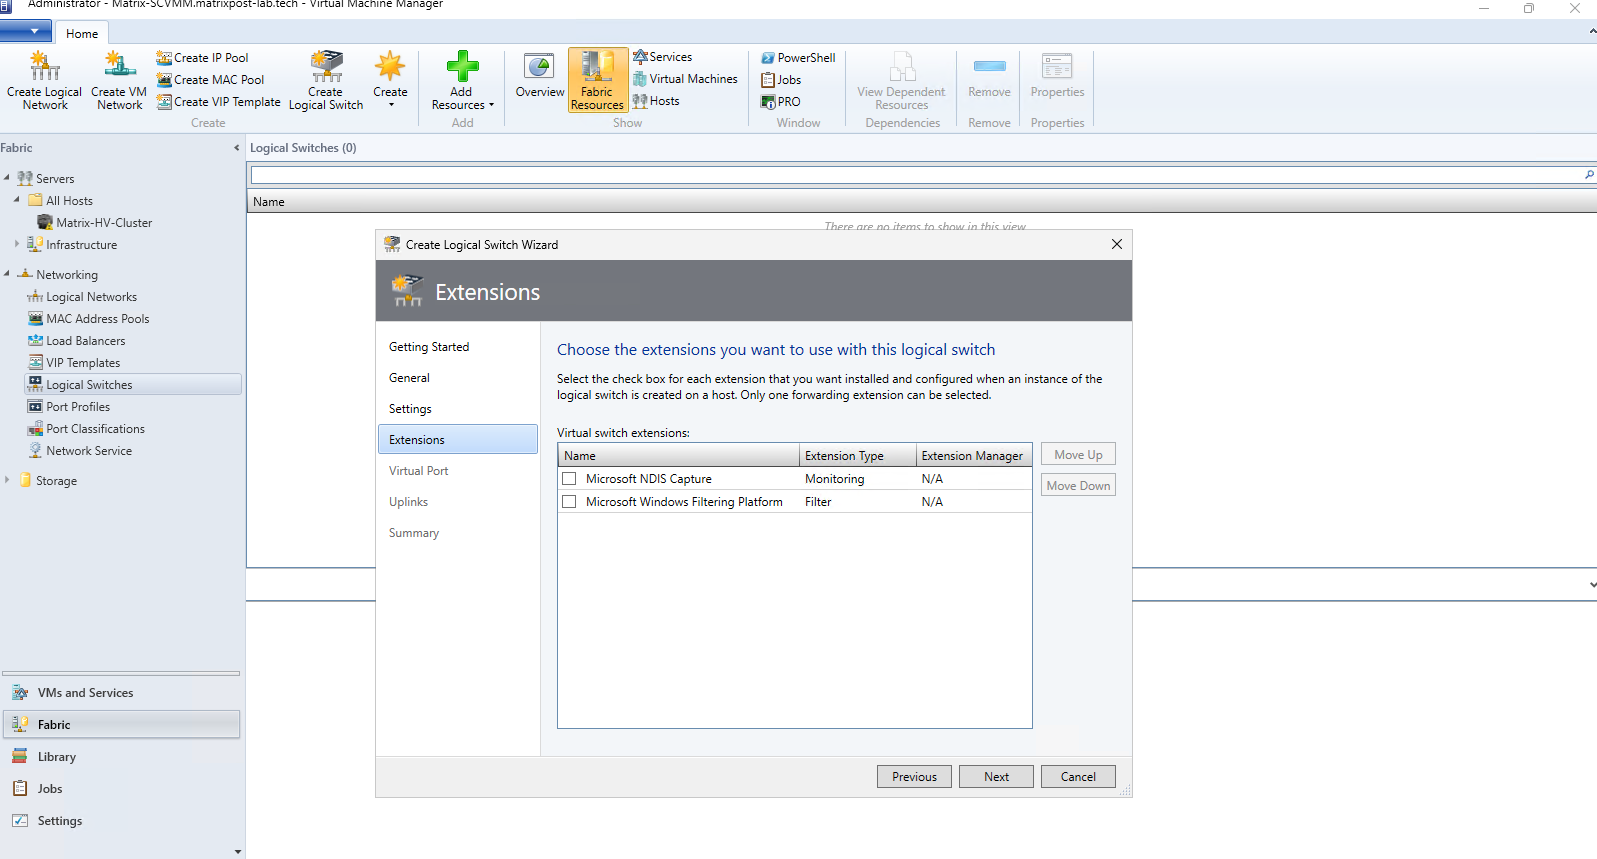Sort extensions by Extension Manager column
1597x859 pixels.
[974, 456]
